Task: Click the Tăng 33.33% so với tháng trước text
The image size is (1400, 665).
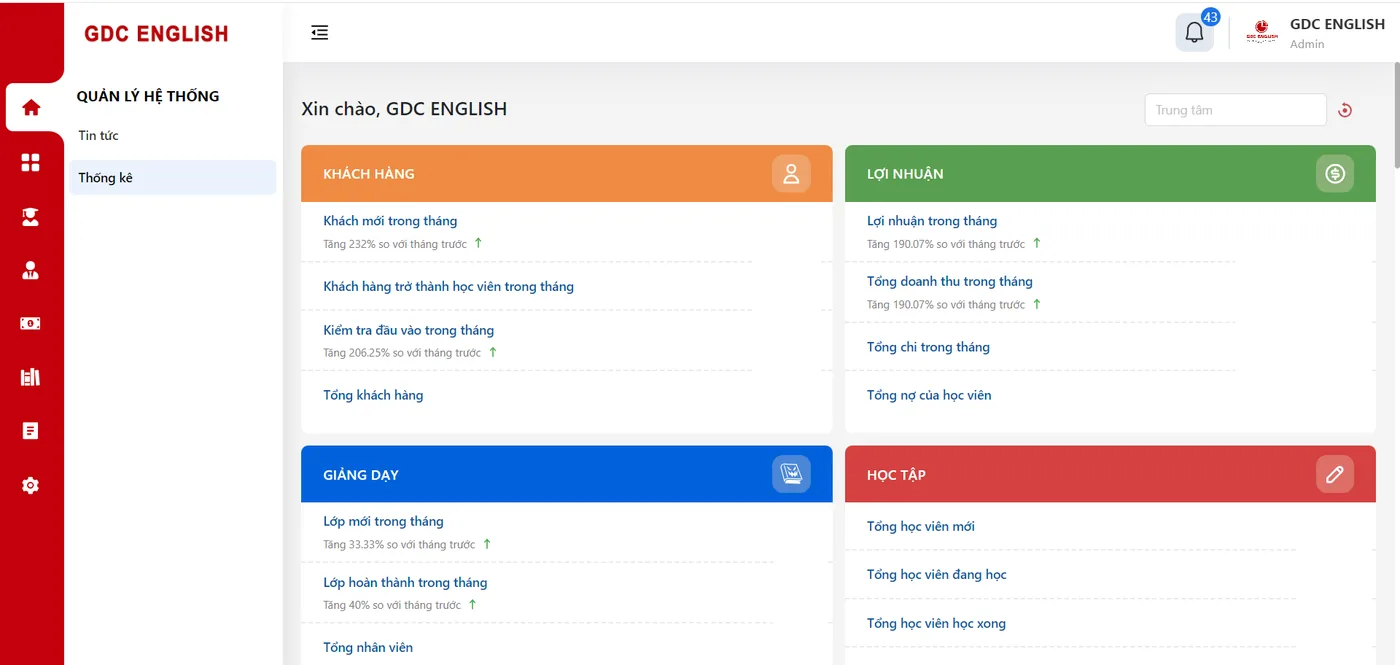Action: pyautogui.click(x=399, y=545)
